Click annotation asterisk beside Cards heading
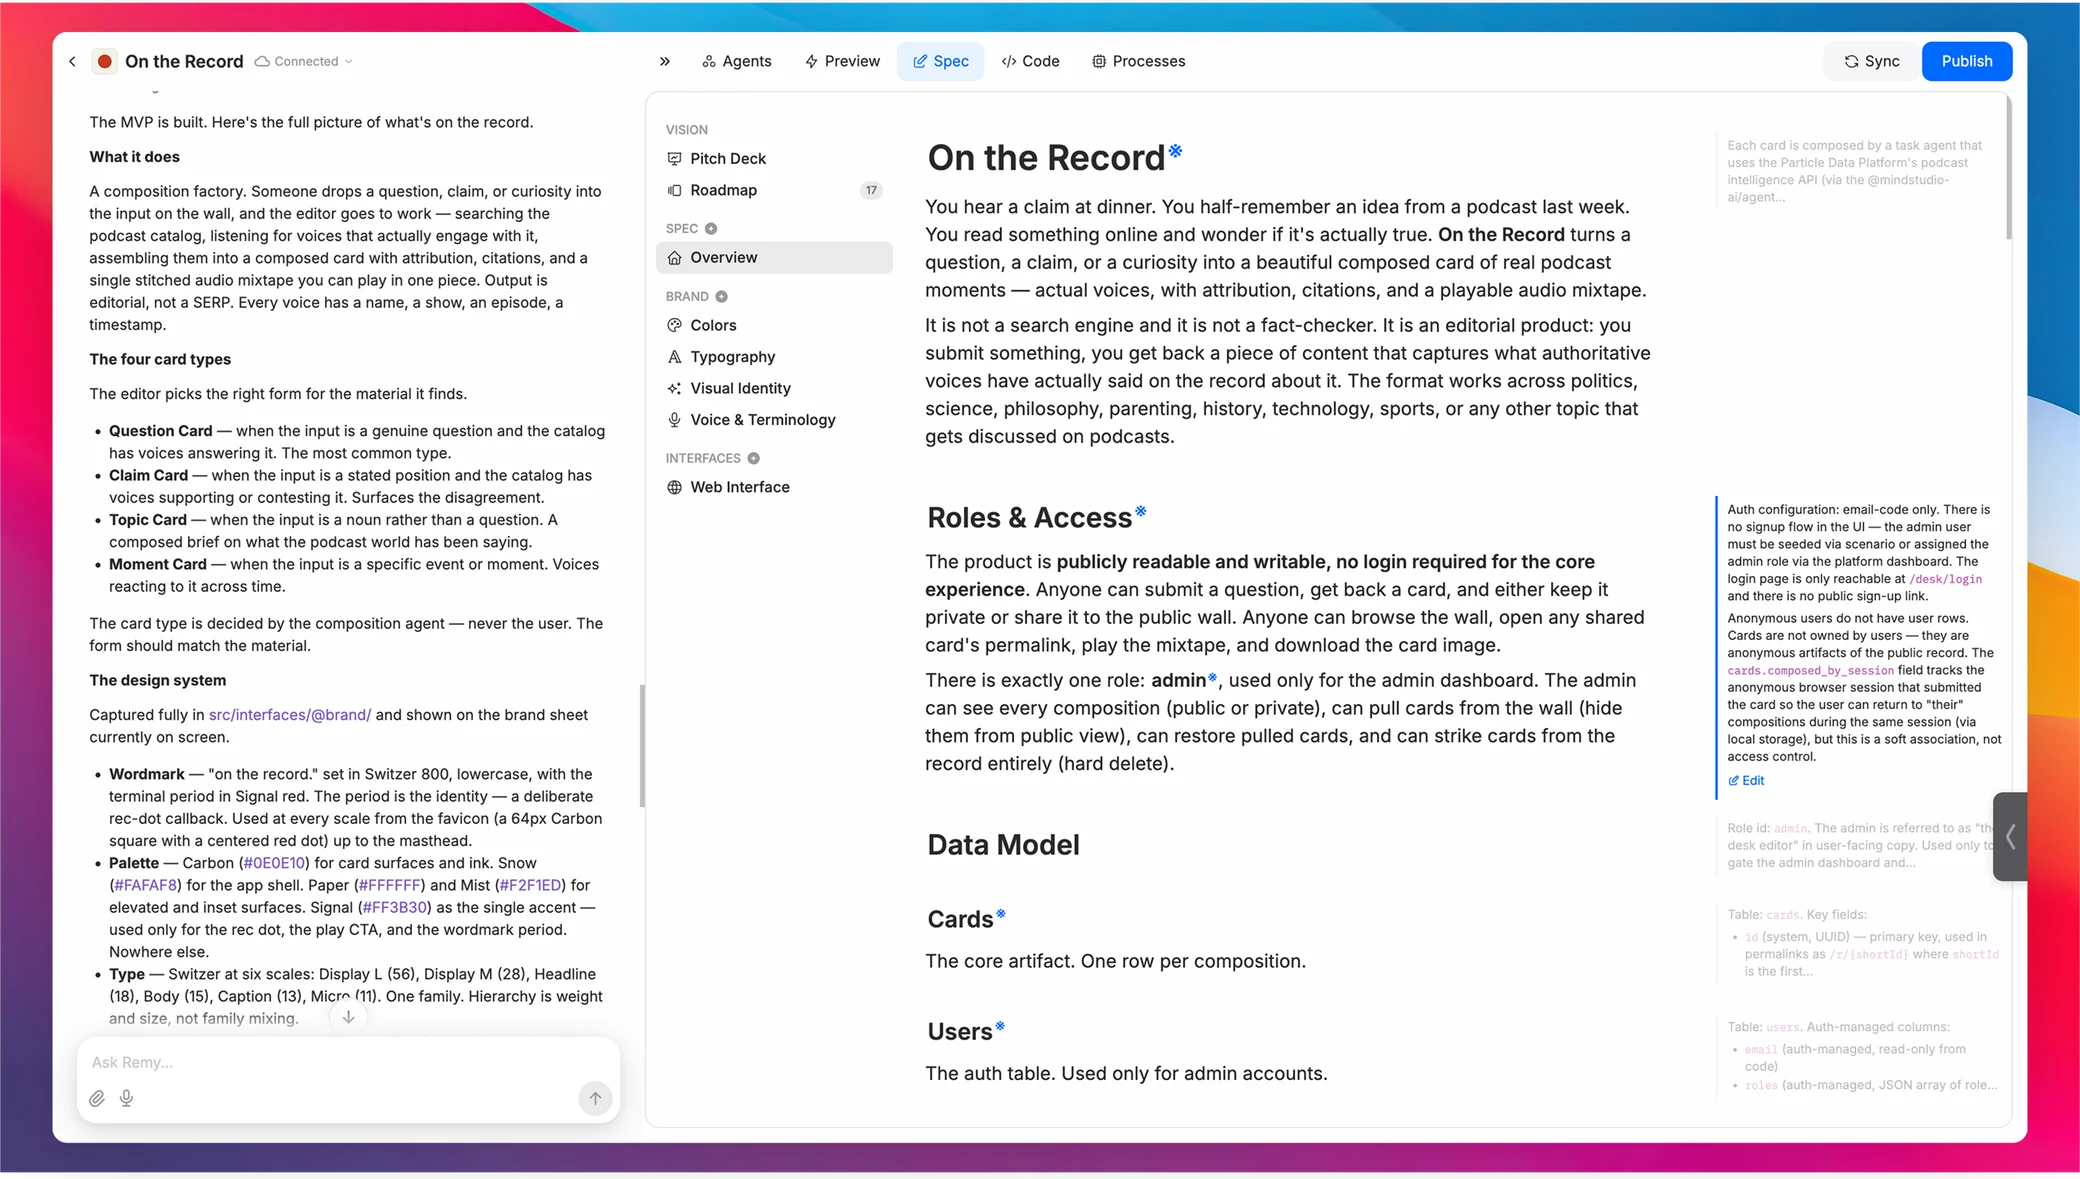Screen dimensions: 2080x1179 tap(1001, 914)
